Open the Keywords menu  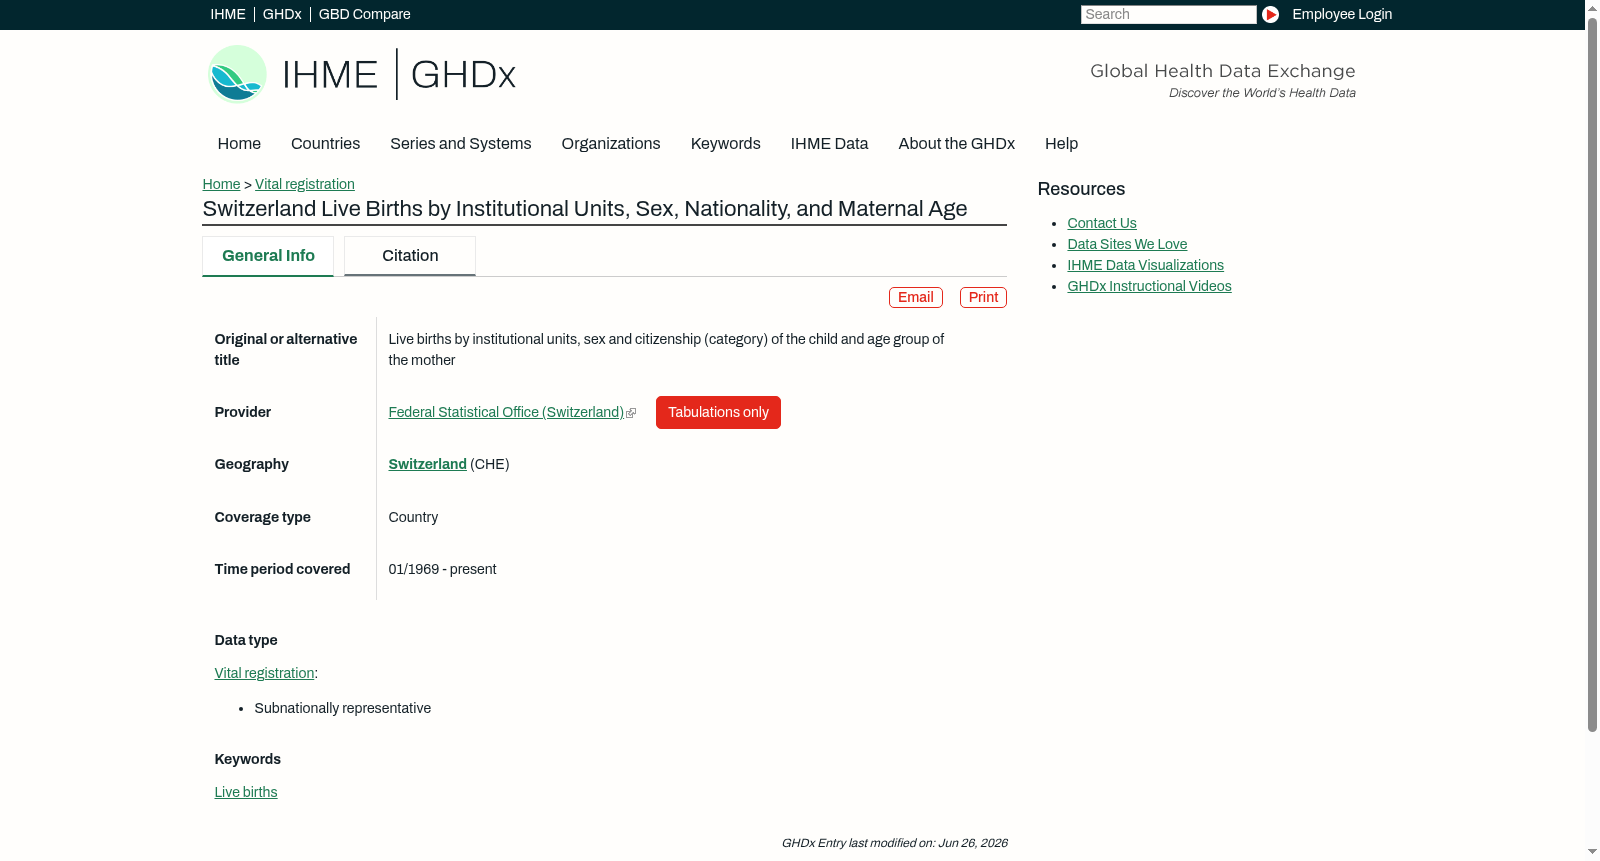point(726,144)
